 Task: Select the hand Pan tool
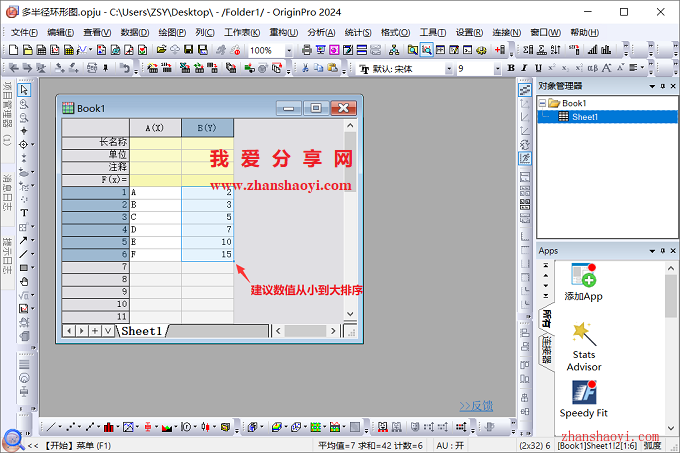pyautogui.click(x=24, y=282)
